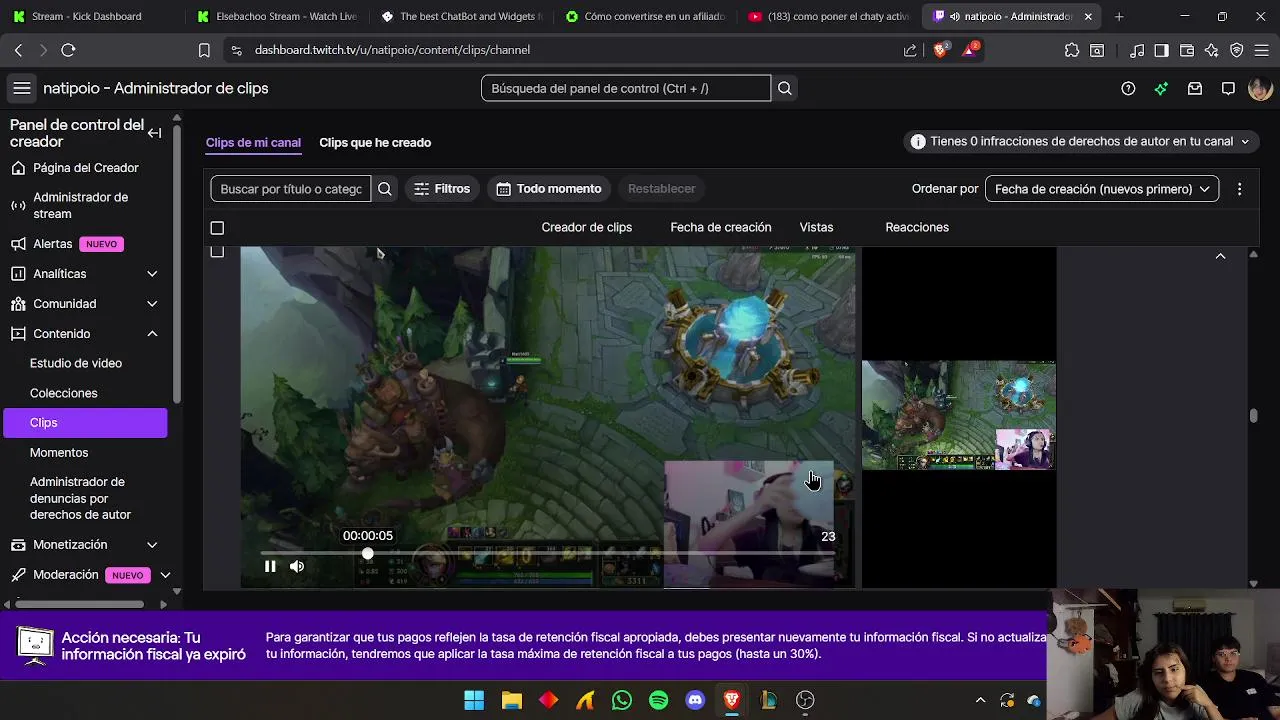Open Momentos sidebar item
The width and height of the screenshot is (1280, 720).
[x=59, y=452]
